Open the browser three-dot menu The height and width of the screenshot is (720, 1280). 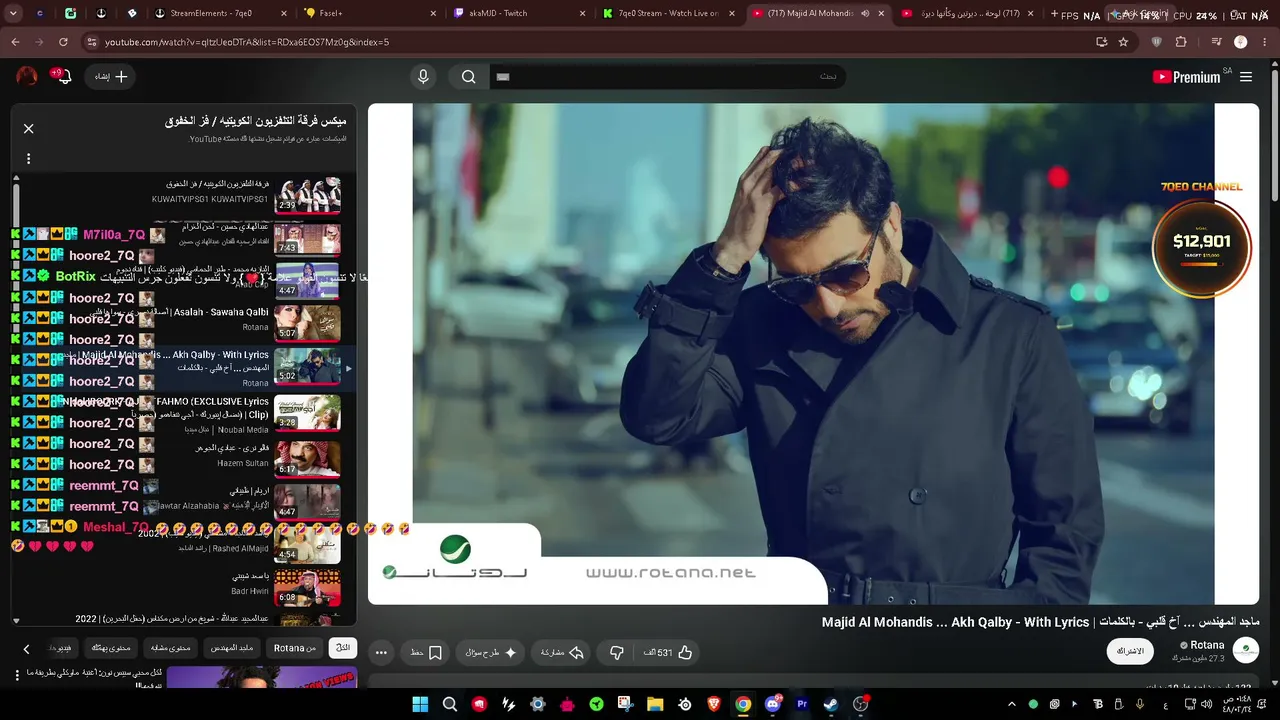pyautogui.click(x=1265, y=42)
